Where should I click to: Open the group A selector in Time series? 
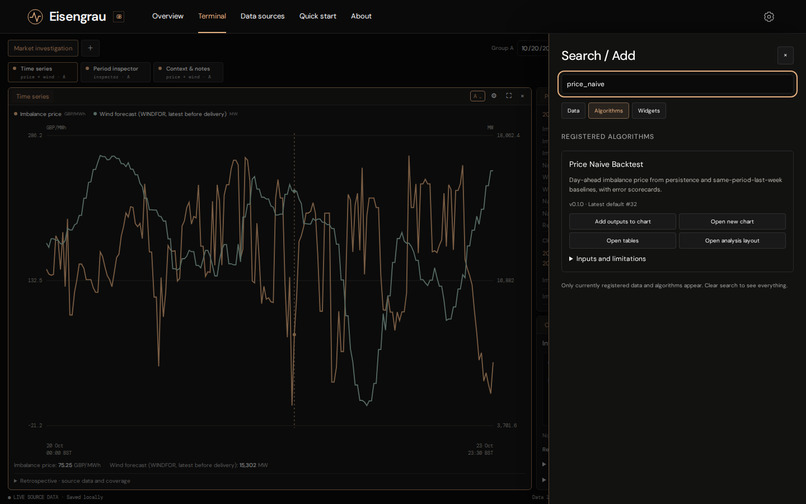tap(478, 96)
